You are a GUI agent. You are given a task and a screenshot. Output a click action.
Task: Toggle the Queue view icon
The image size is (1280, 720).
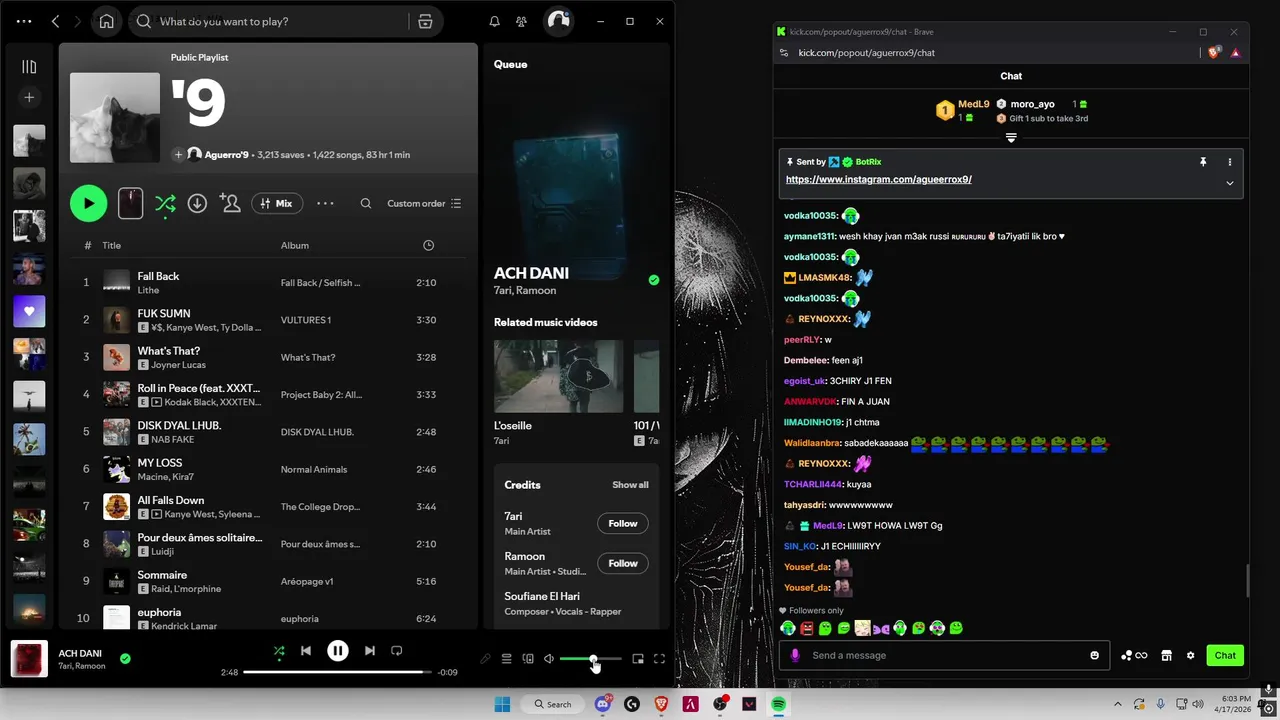[x=506, y=659]
